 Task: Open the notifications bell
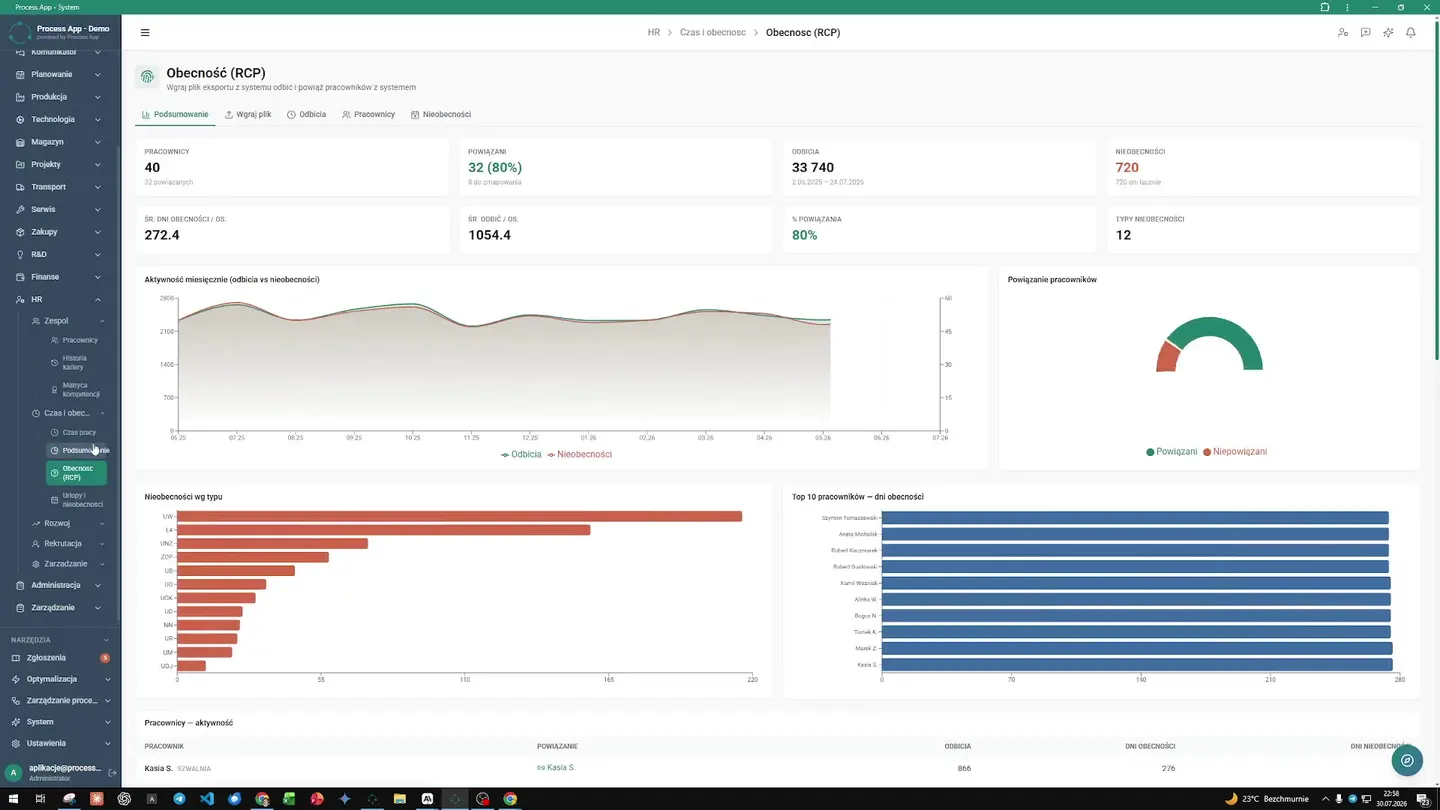(x=1411, y=33)
